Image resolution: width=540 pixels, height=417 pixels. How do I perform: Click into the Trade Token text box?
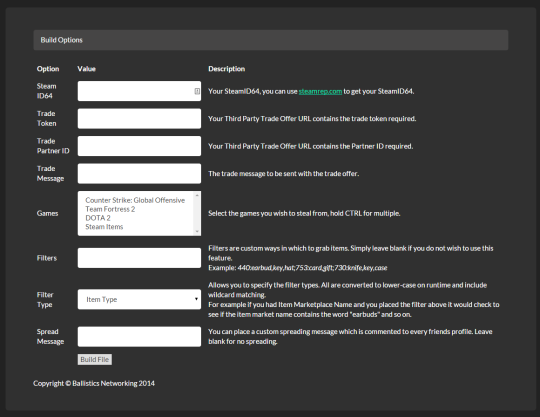(x=139, y=118)
